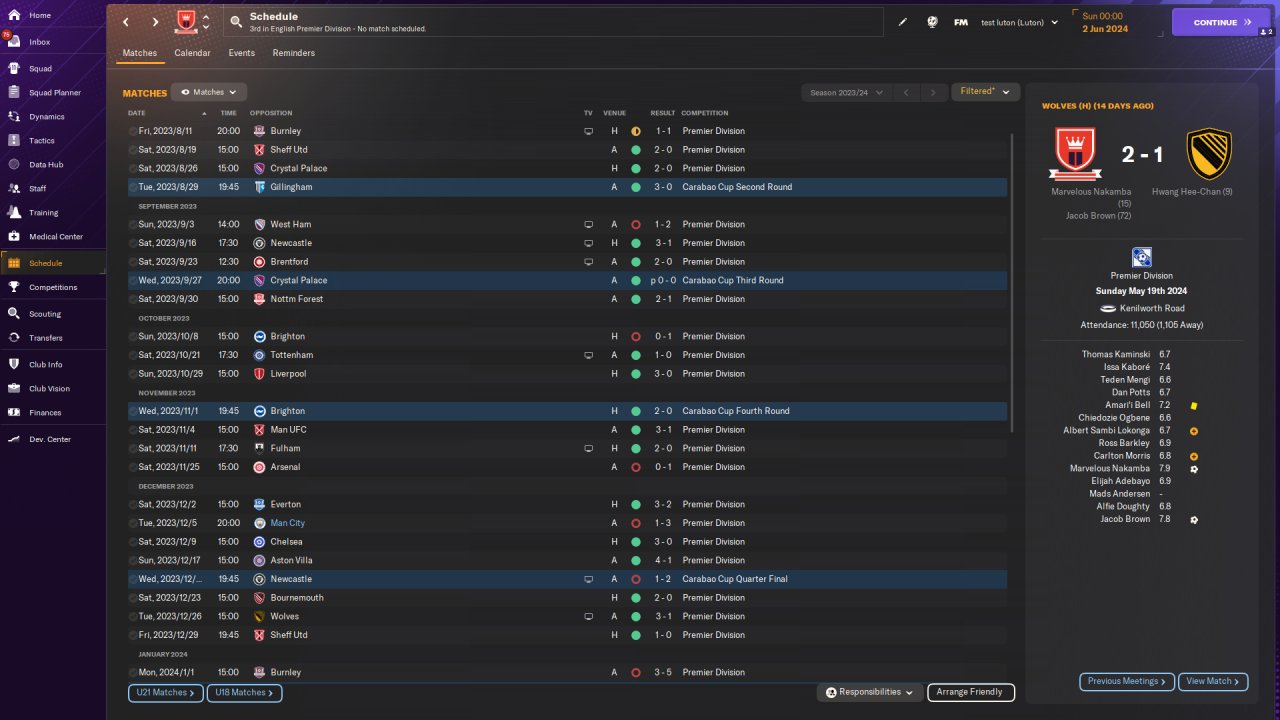1280x720 pixels.
Task: Switch to the Calendar tab
Action: click(192, 53)
